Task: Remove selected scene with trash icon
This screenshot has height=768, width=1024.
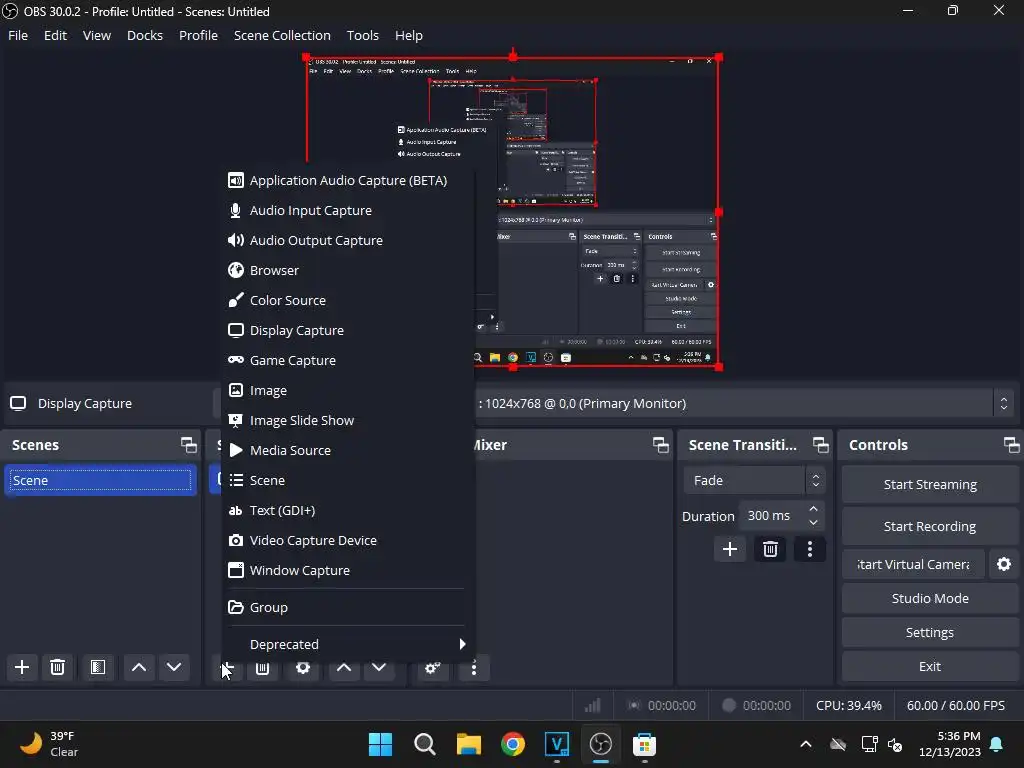Action: tap(57, 667)
